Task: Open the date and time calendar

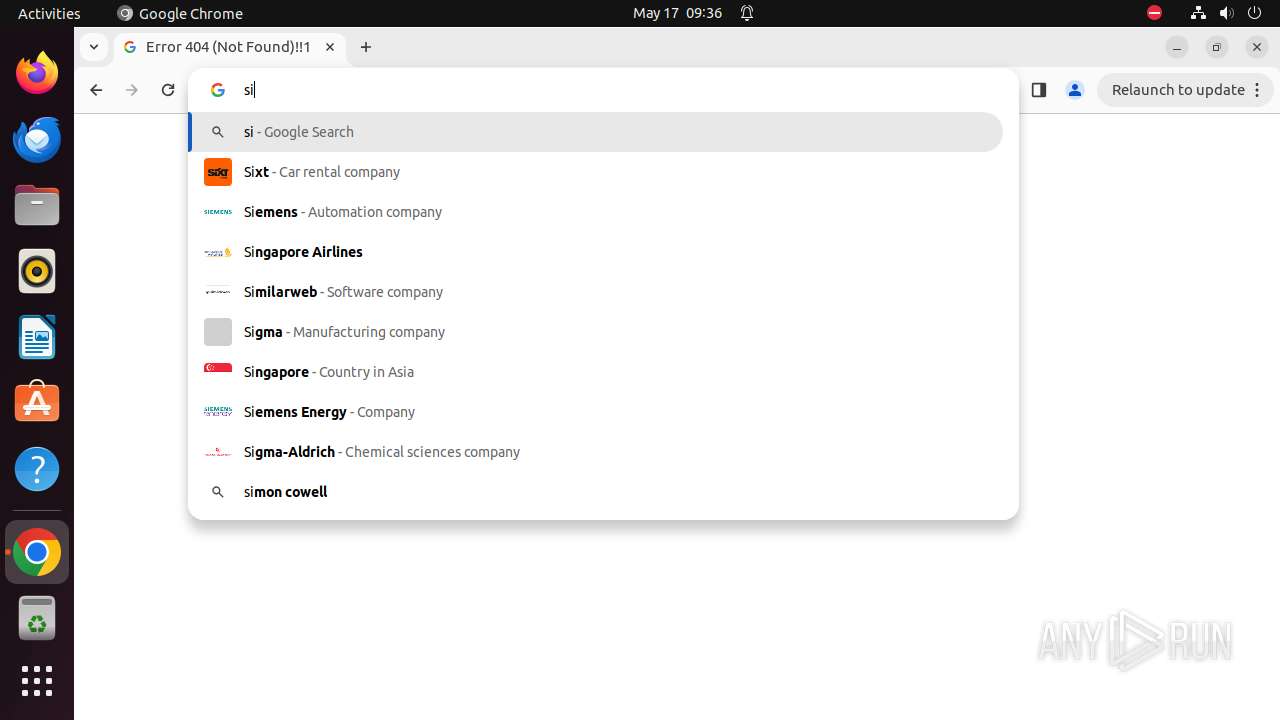Action: [x=677, y=13]
